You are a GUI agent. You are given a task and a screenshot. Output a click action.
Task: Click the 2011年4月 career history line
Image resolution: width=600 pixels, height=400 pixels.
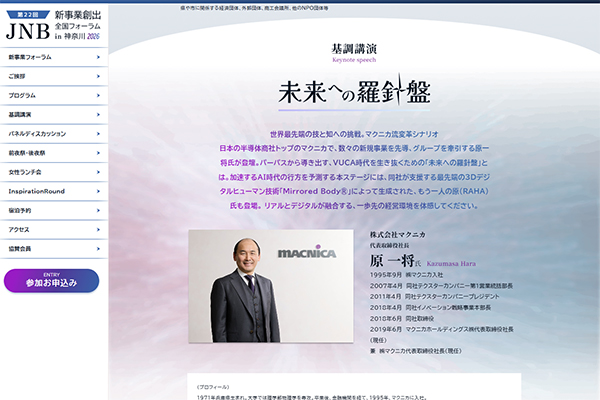434,296
